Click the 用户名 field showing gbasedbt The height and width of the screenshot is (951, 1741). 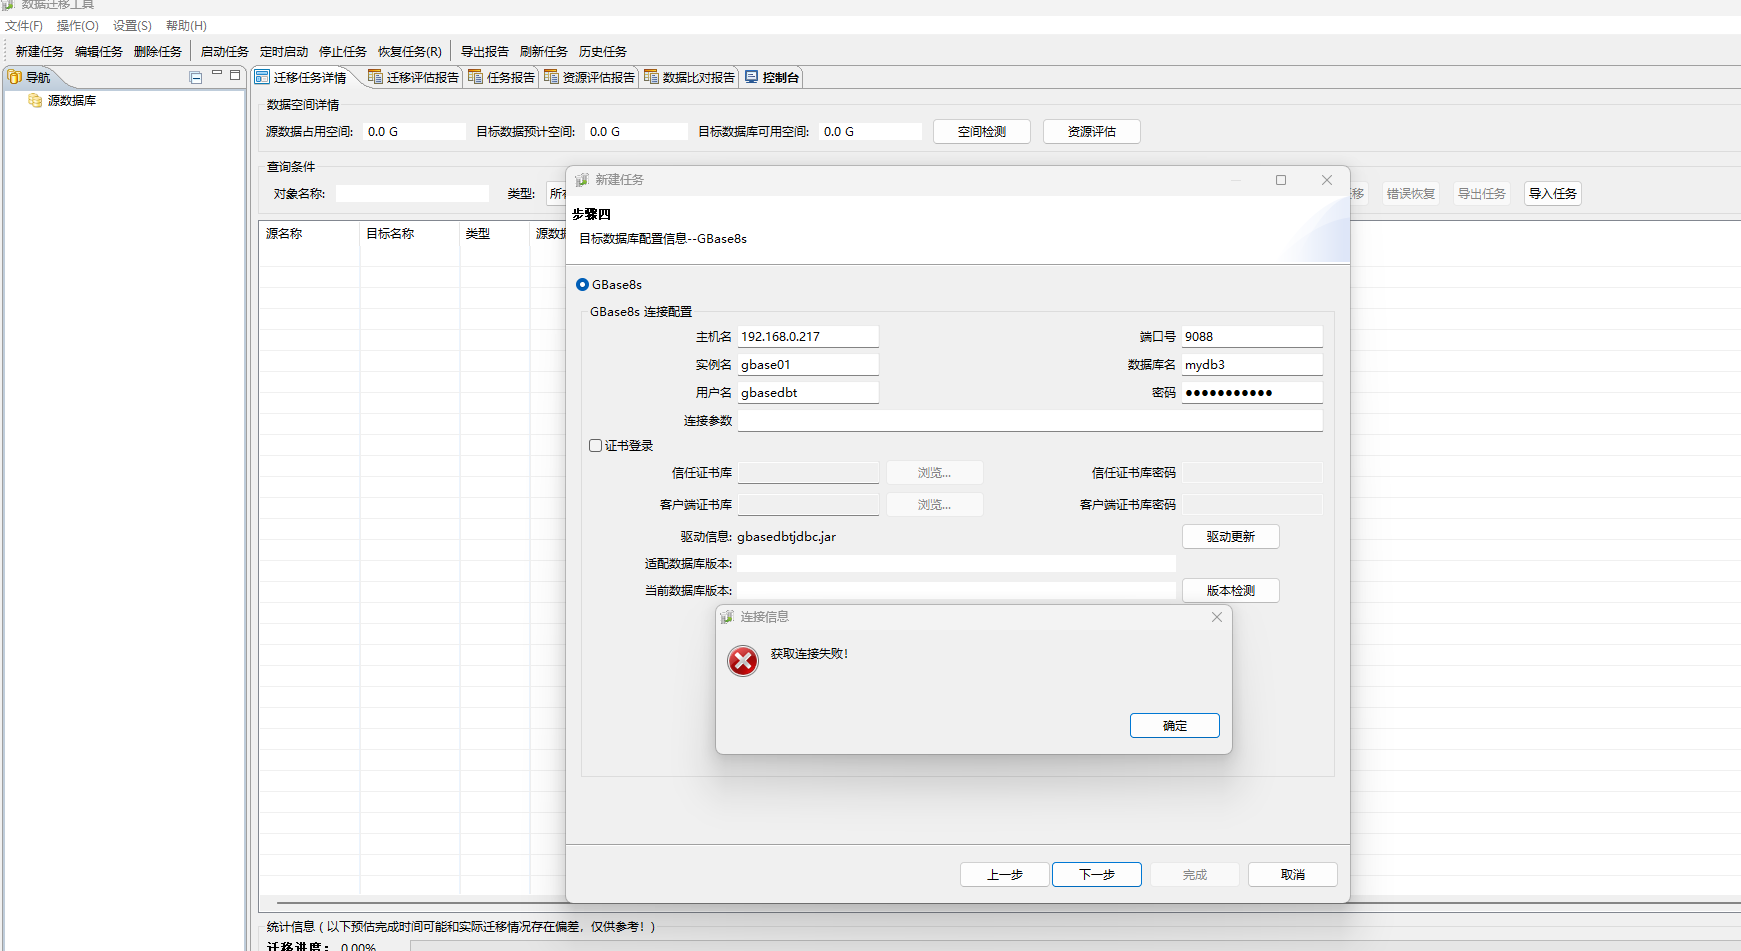pyautogui.click(x=808, y=393)
